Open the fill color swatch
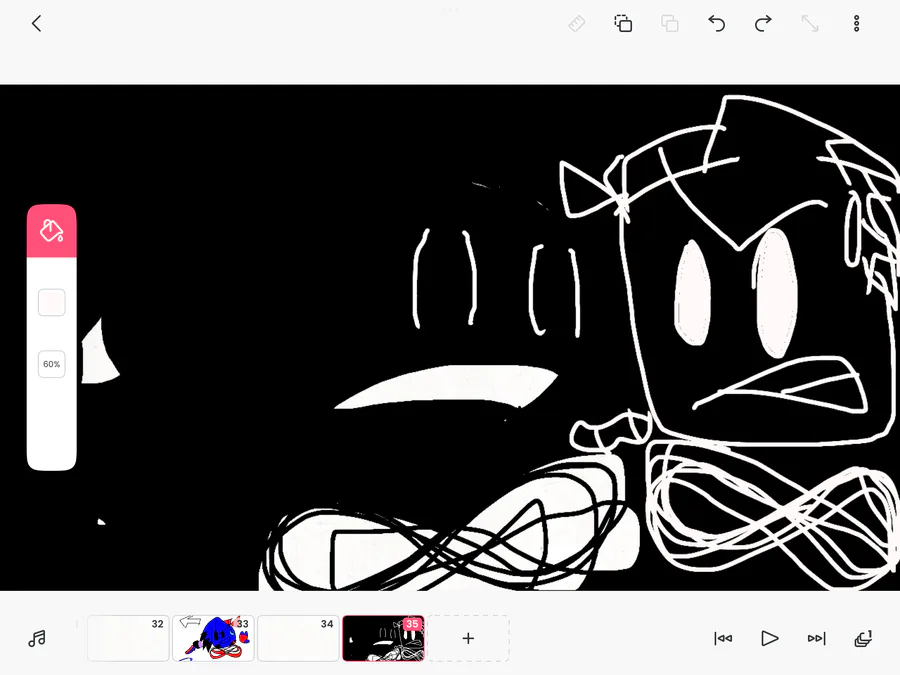Viewport: 900px width, 675px height. coord(52,302)
